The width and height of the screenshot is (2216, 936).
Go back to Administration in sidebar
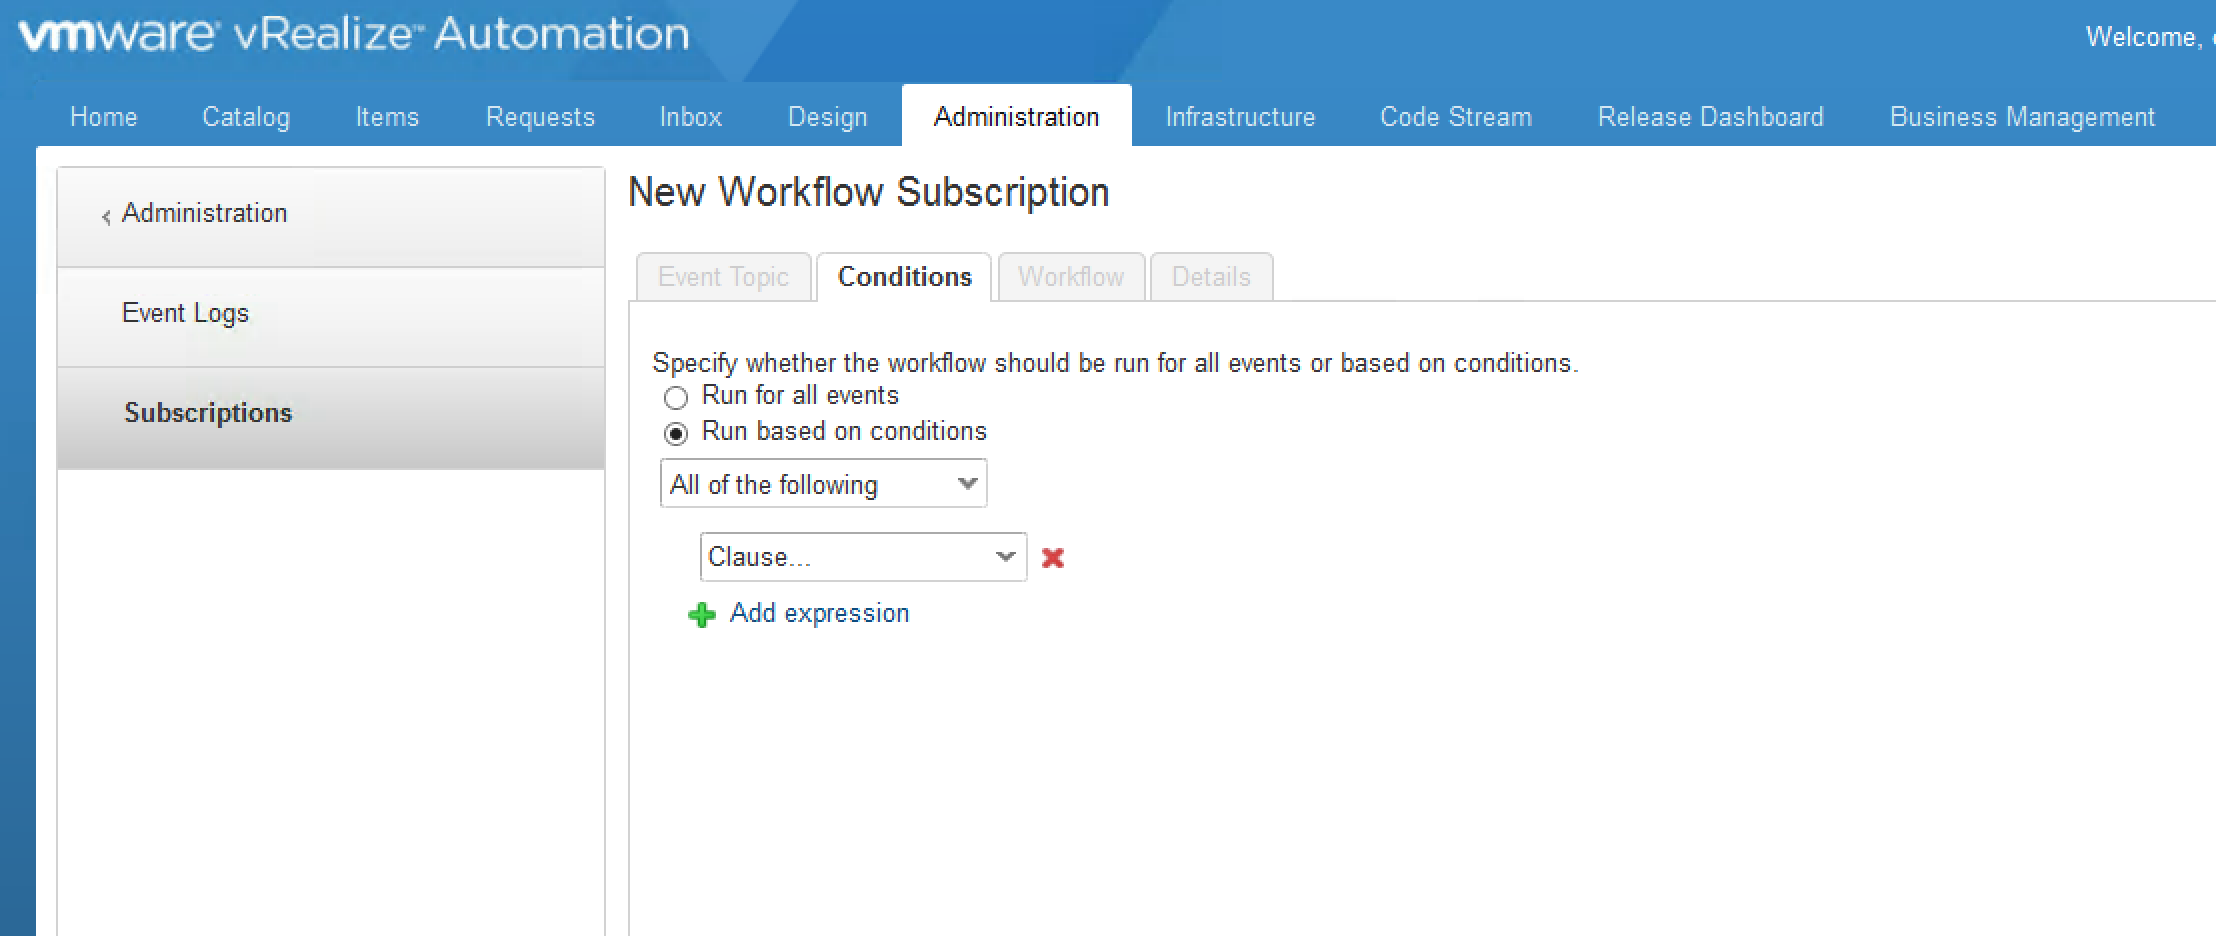331,217
